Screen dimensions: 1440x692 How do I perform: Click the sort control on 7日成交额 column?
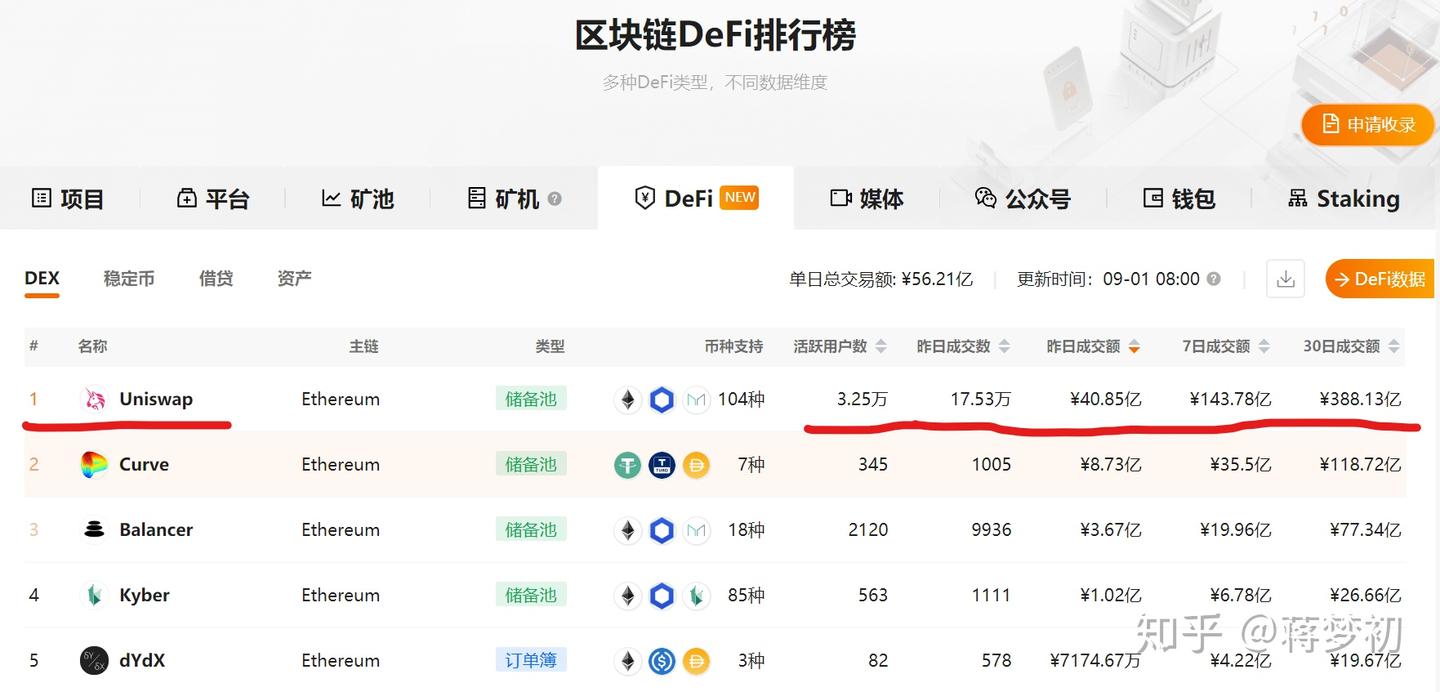point(1266,346)
